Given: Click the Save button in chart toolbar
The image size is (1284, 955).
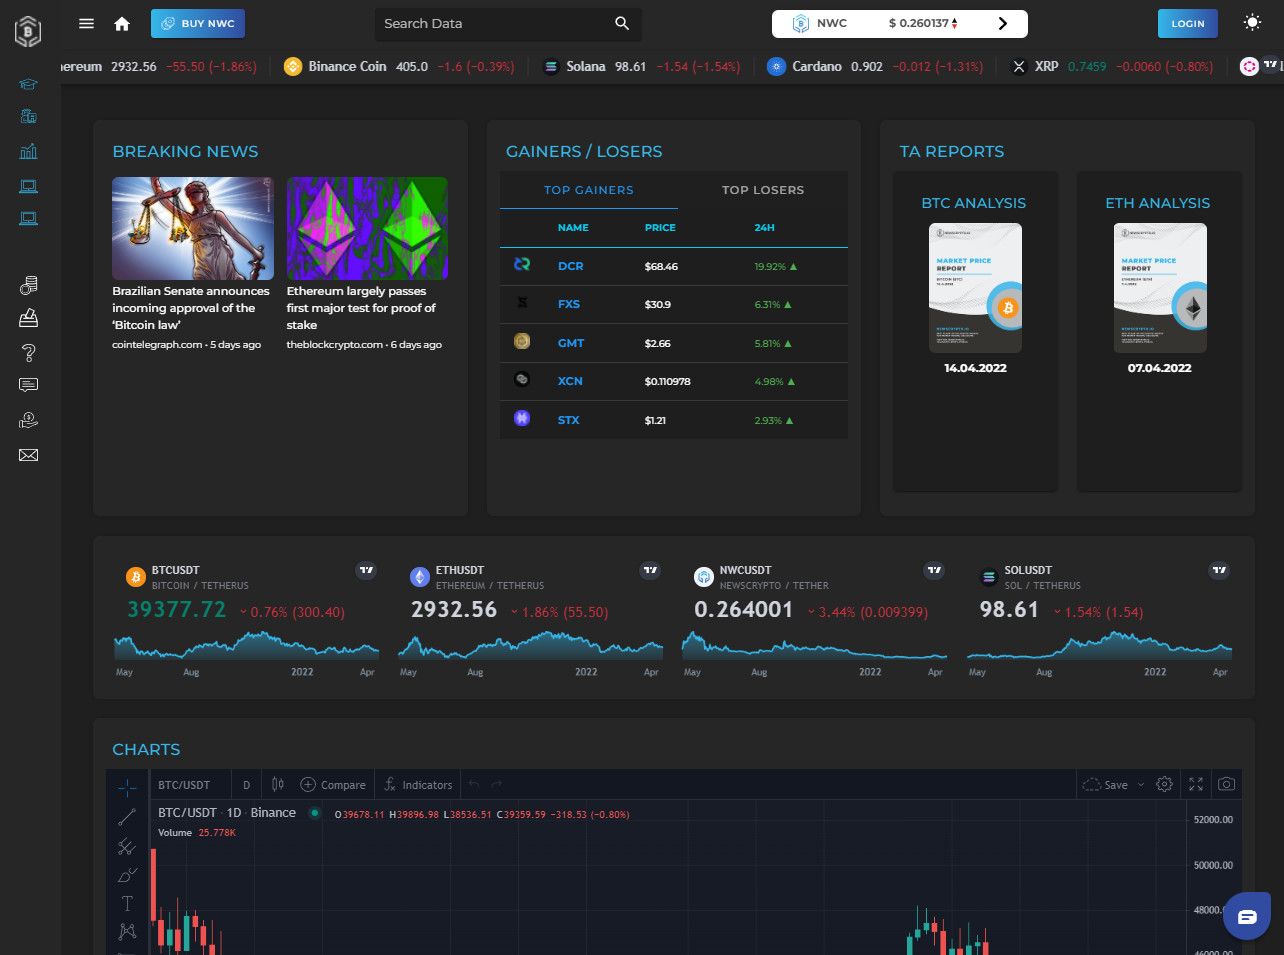Looking at the screenshot, I should [x=1106, y=785].
